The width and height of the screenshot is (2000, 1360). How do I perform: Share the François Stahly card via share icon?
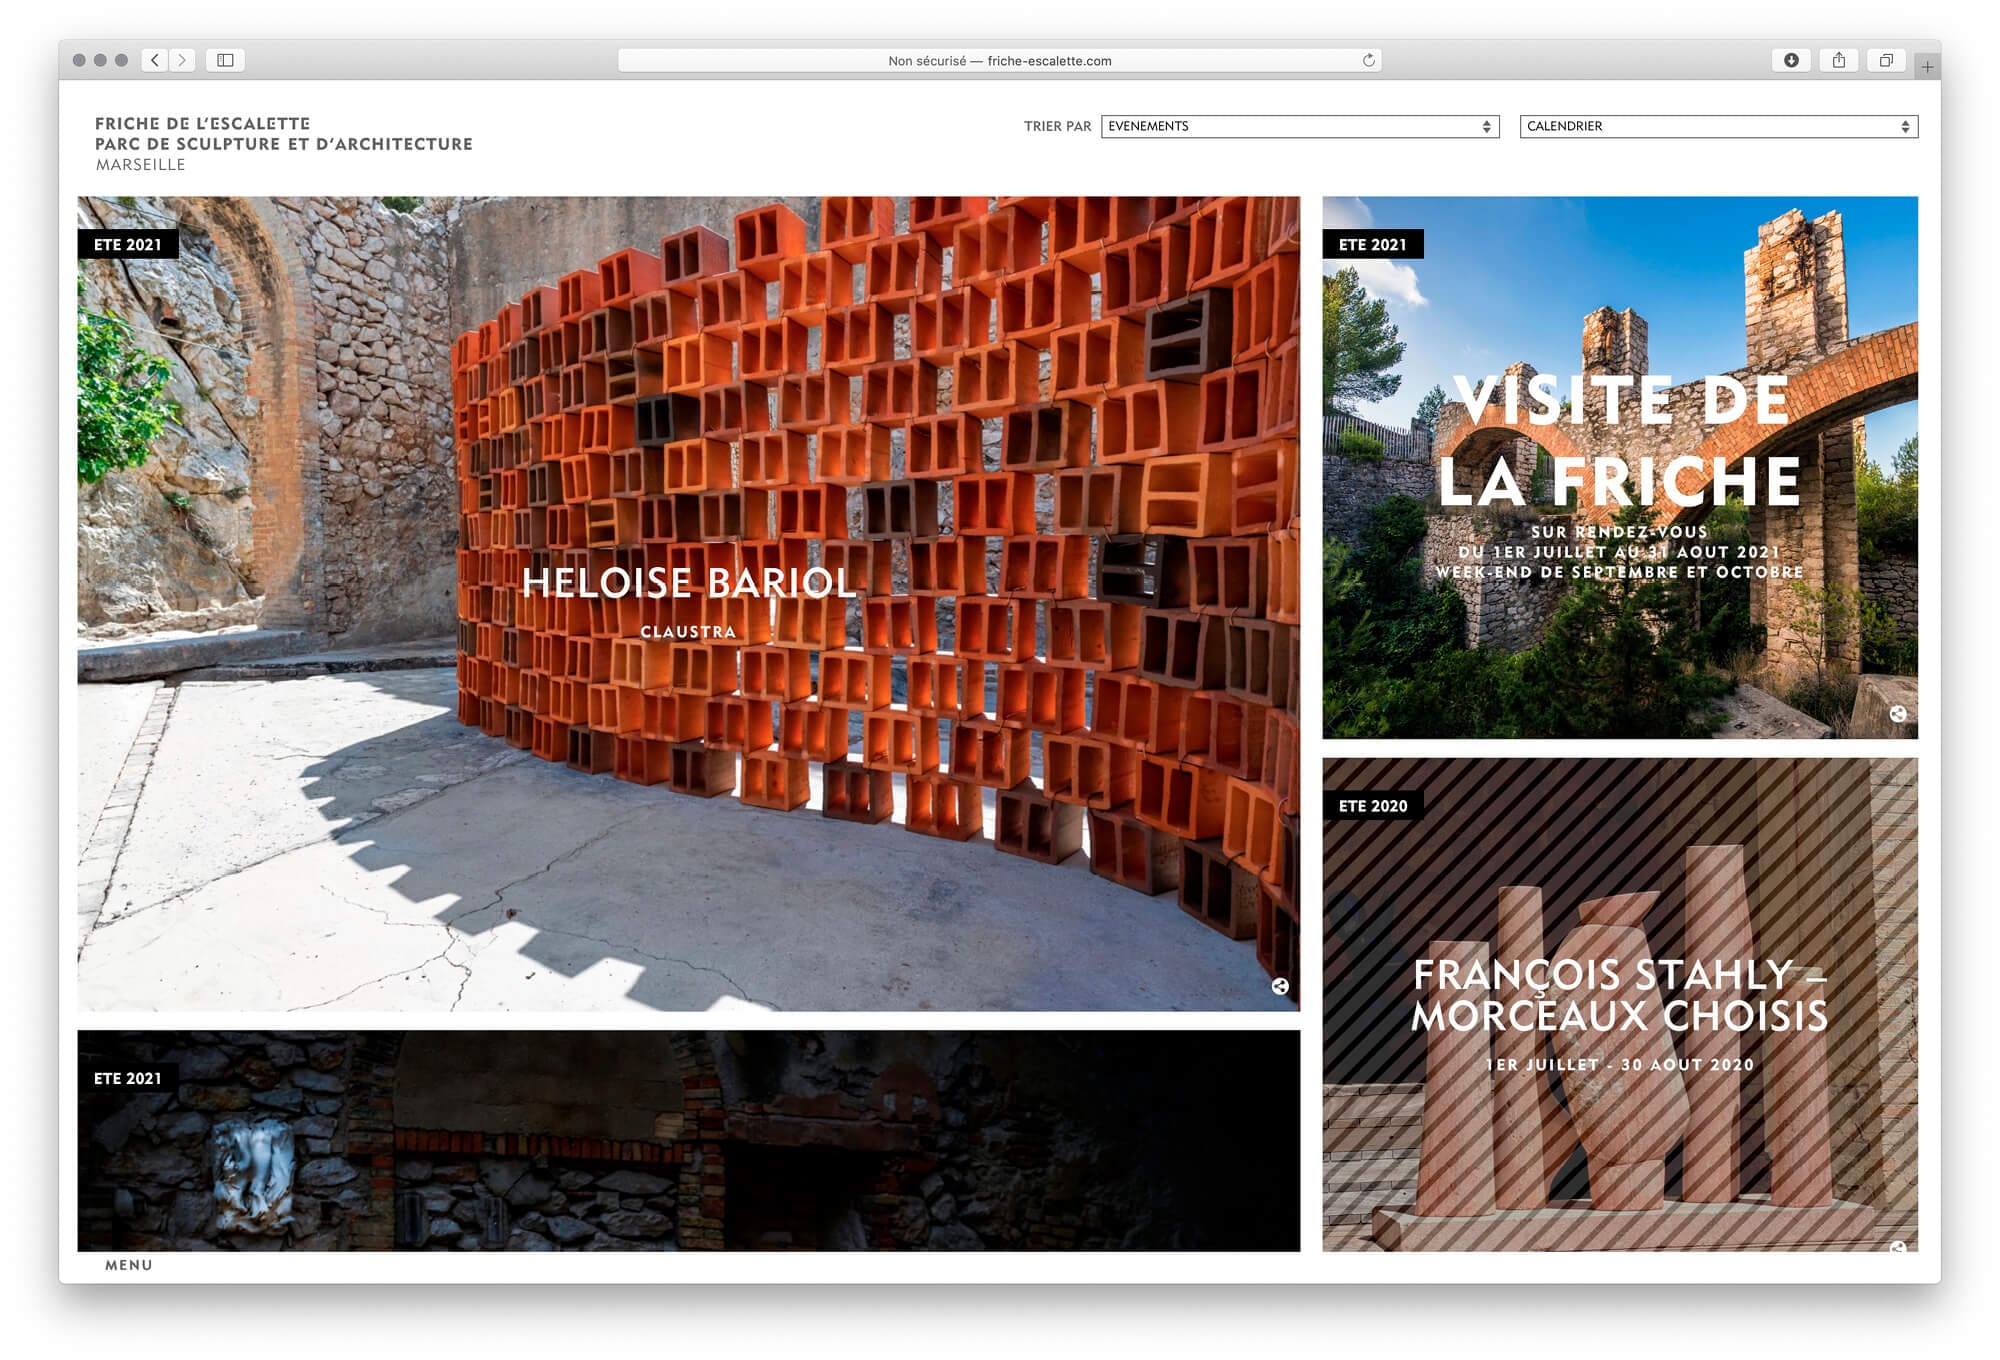1897,1247
